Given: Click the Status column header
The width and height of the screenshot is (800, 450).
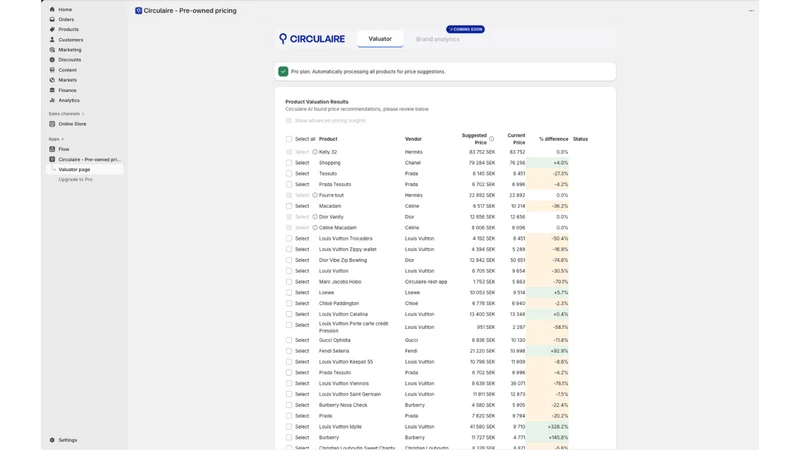Looking at the screenshot, I should pos(580,139).
